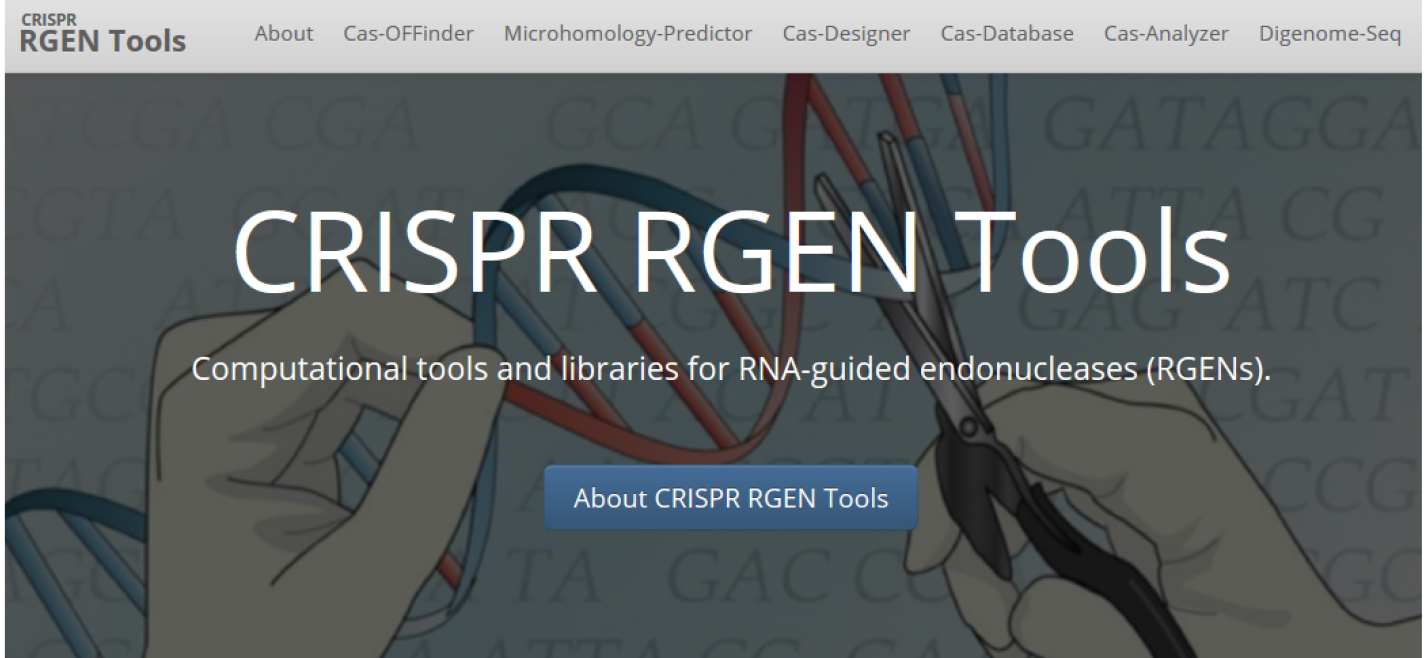Open the CRISPR RGEN Tools home logo

[x=102, y=34]
